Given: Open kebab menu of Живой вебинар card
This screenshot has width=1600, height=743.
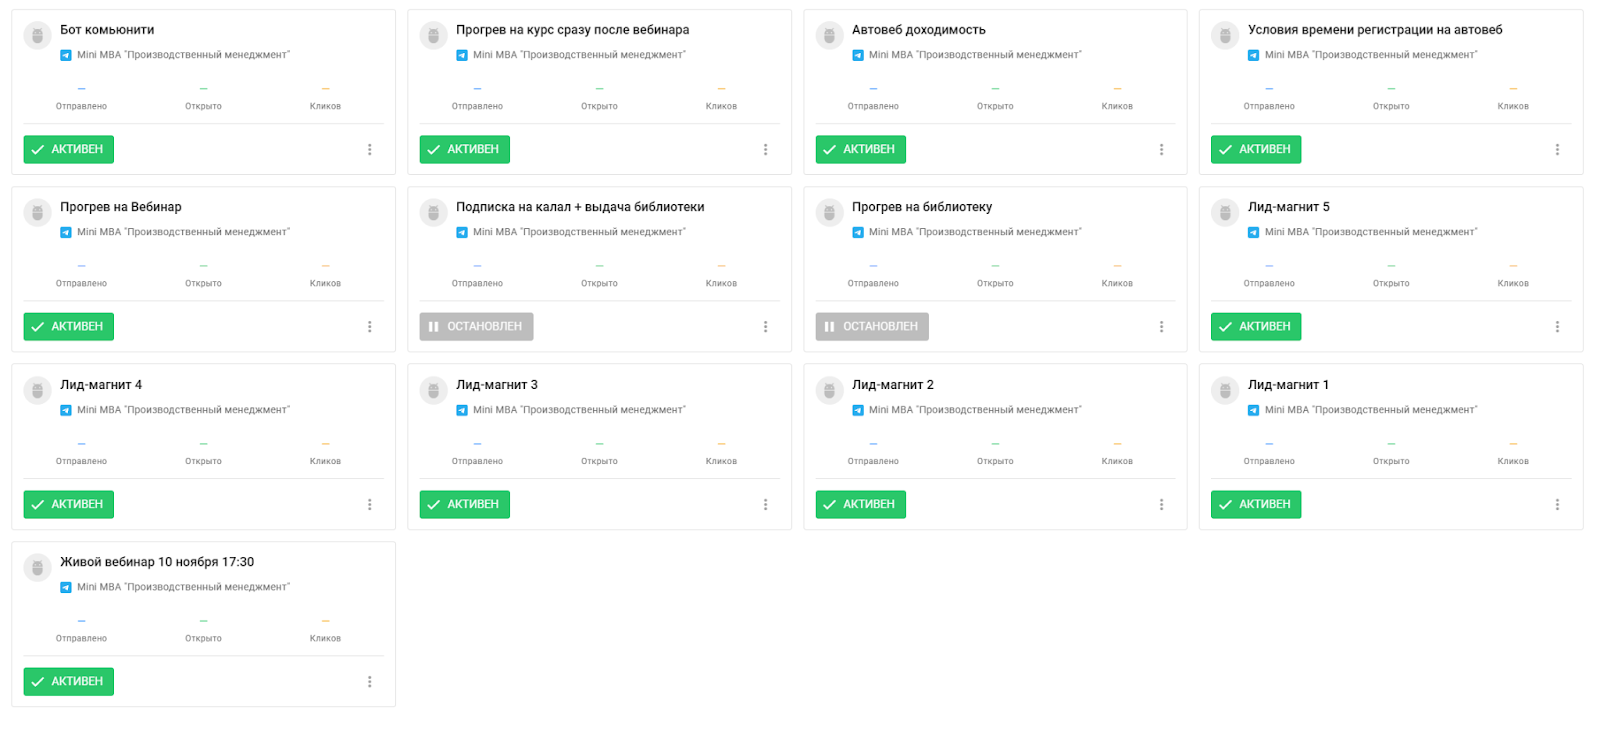Looking at the screenshot, I should click(370, 682).
